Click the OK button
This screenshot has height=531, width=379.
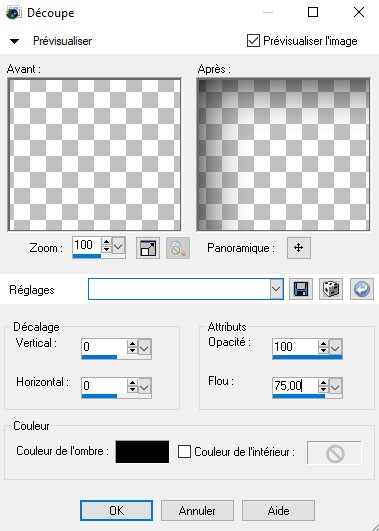pos(117,510)
